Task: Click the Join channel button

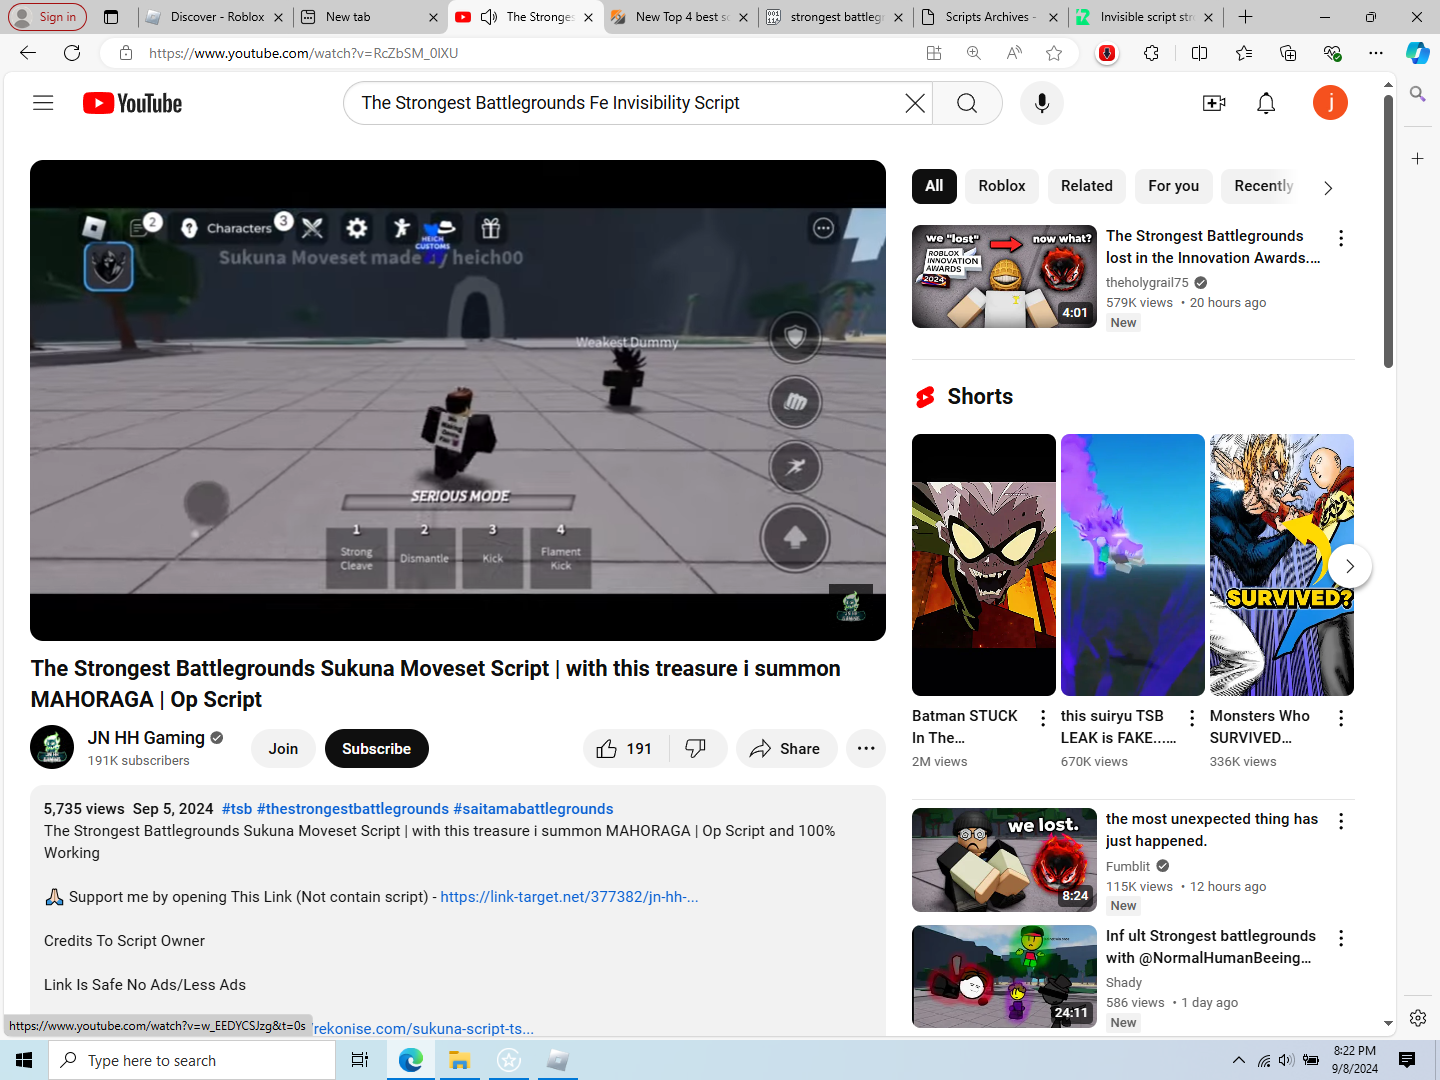Action: 283,749
